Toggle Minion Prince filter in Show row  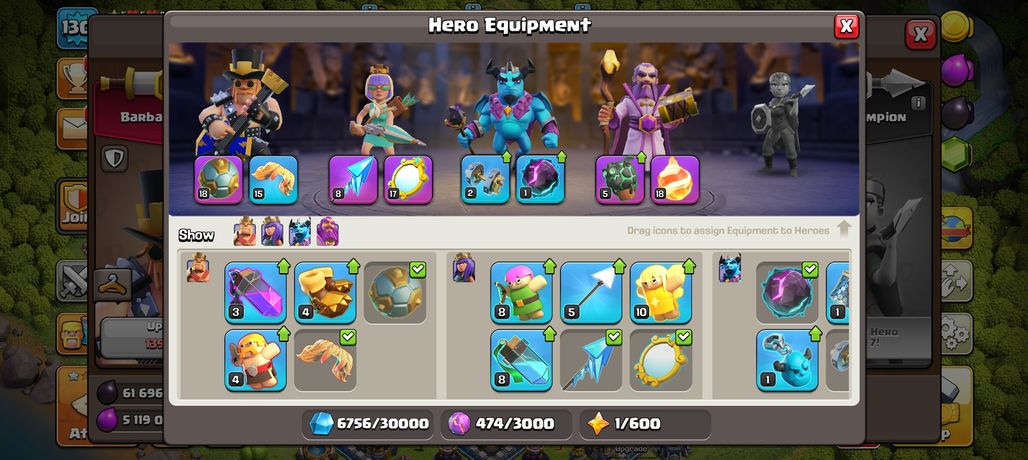click(300, 231)
